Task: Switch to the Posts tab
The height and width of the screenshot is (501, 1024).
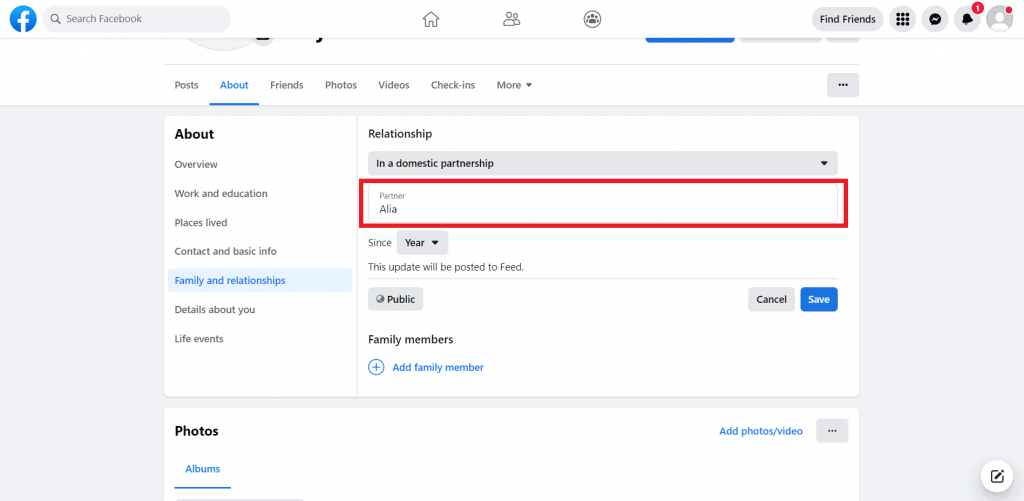Action: point(186,85)
